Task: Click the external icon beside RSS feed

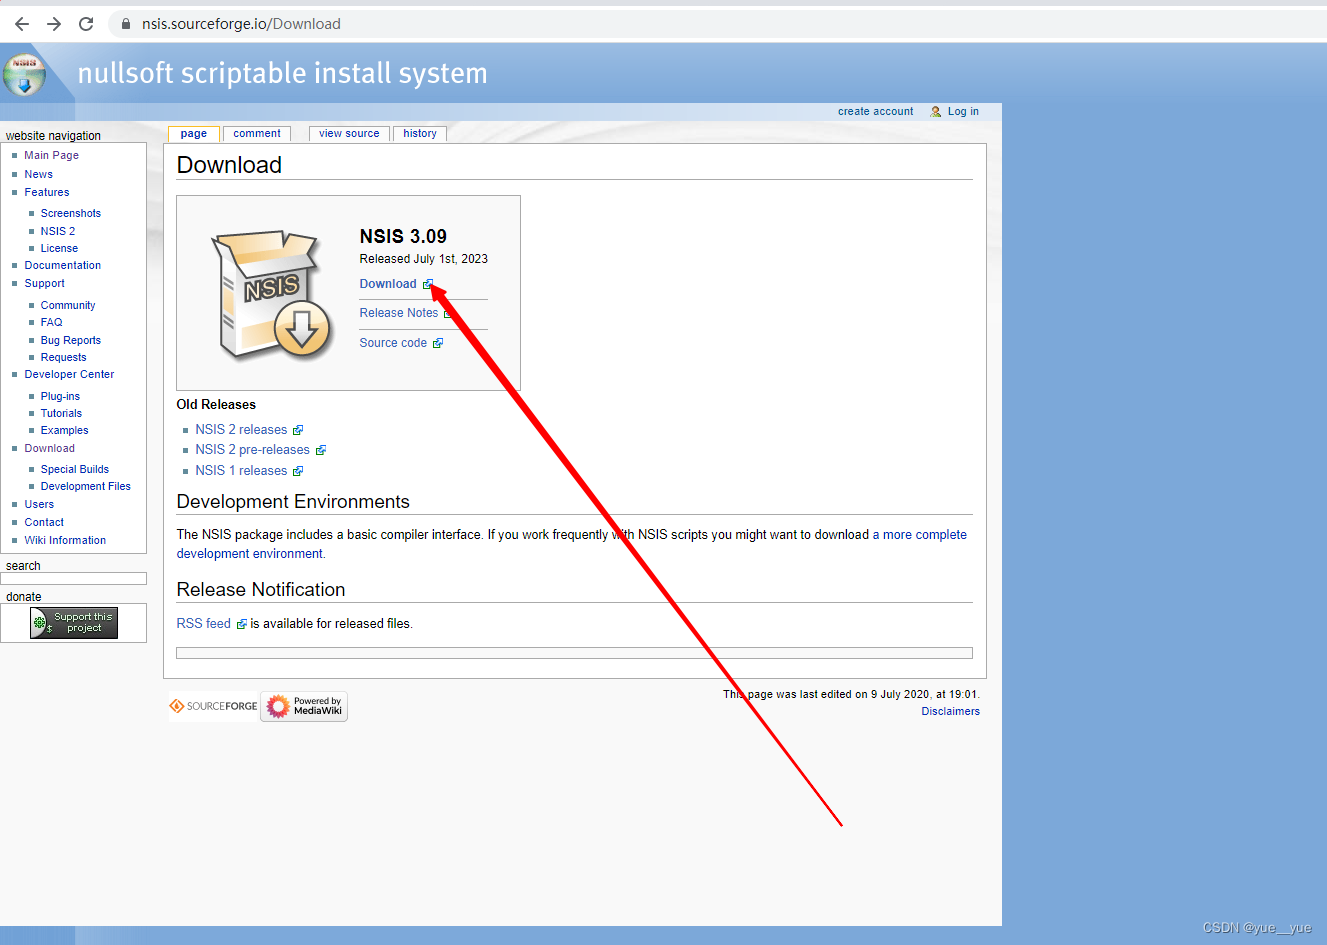Action: (x=241, y=624)
